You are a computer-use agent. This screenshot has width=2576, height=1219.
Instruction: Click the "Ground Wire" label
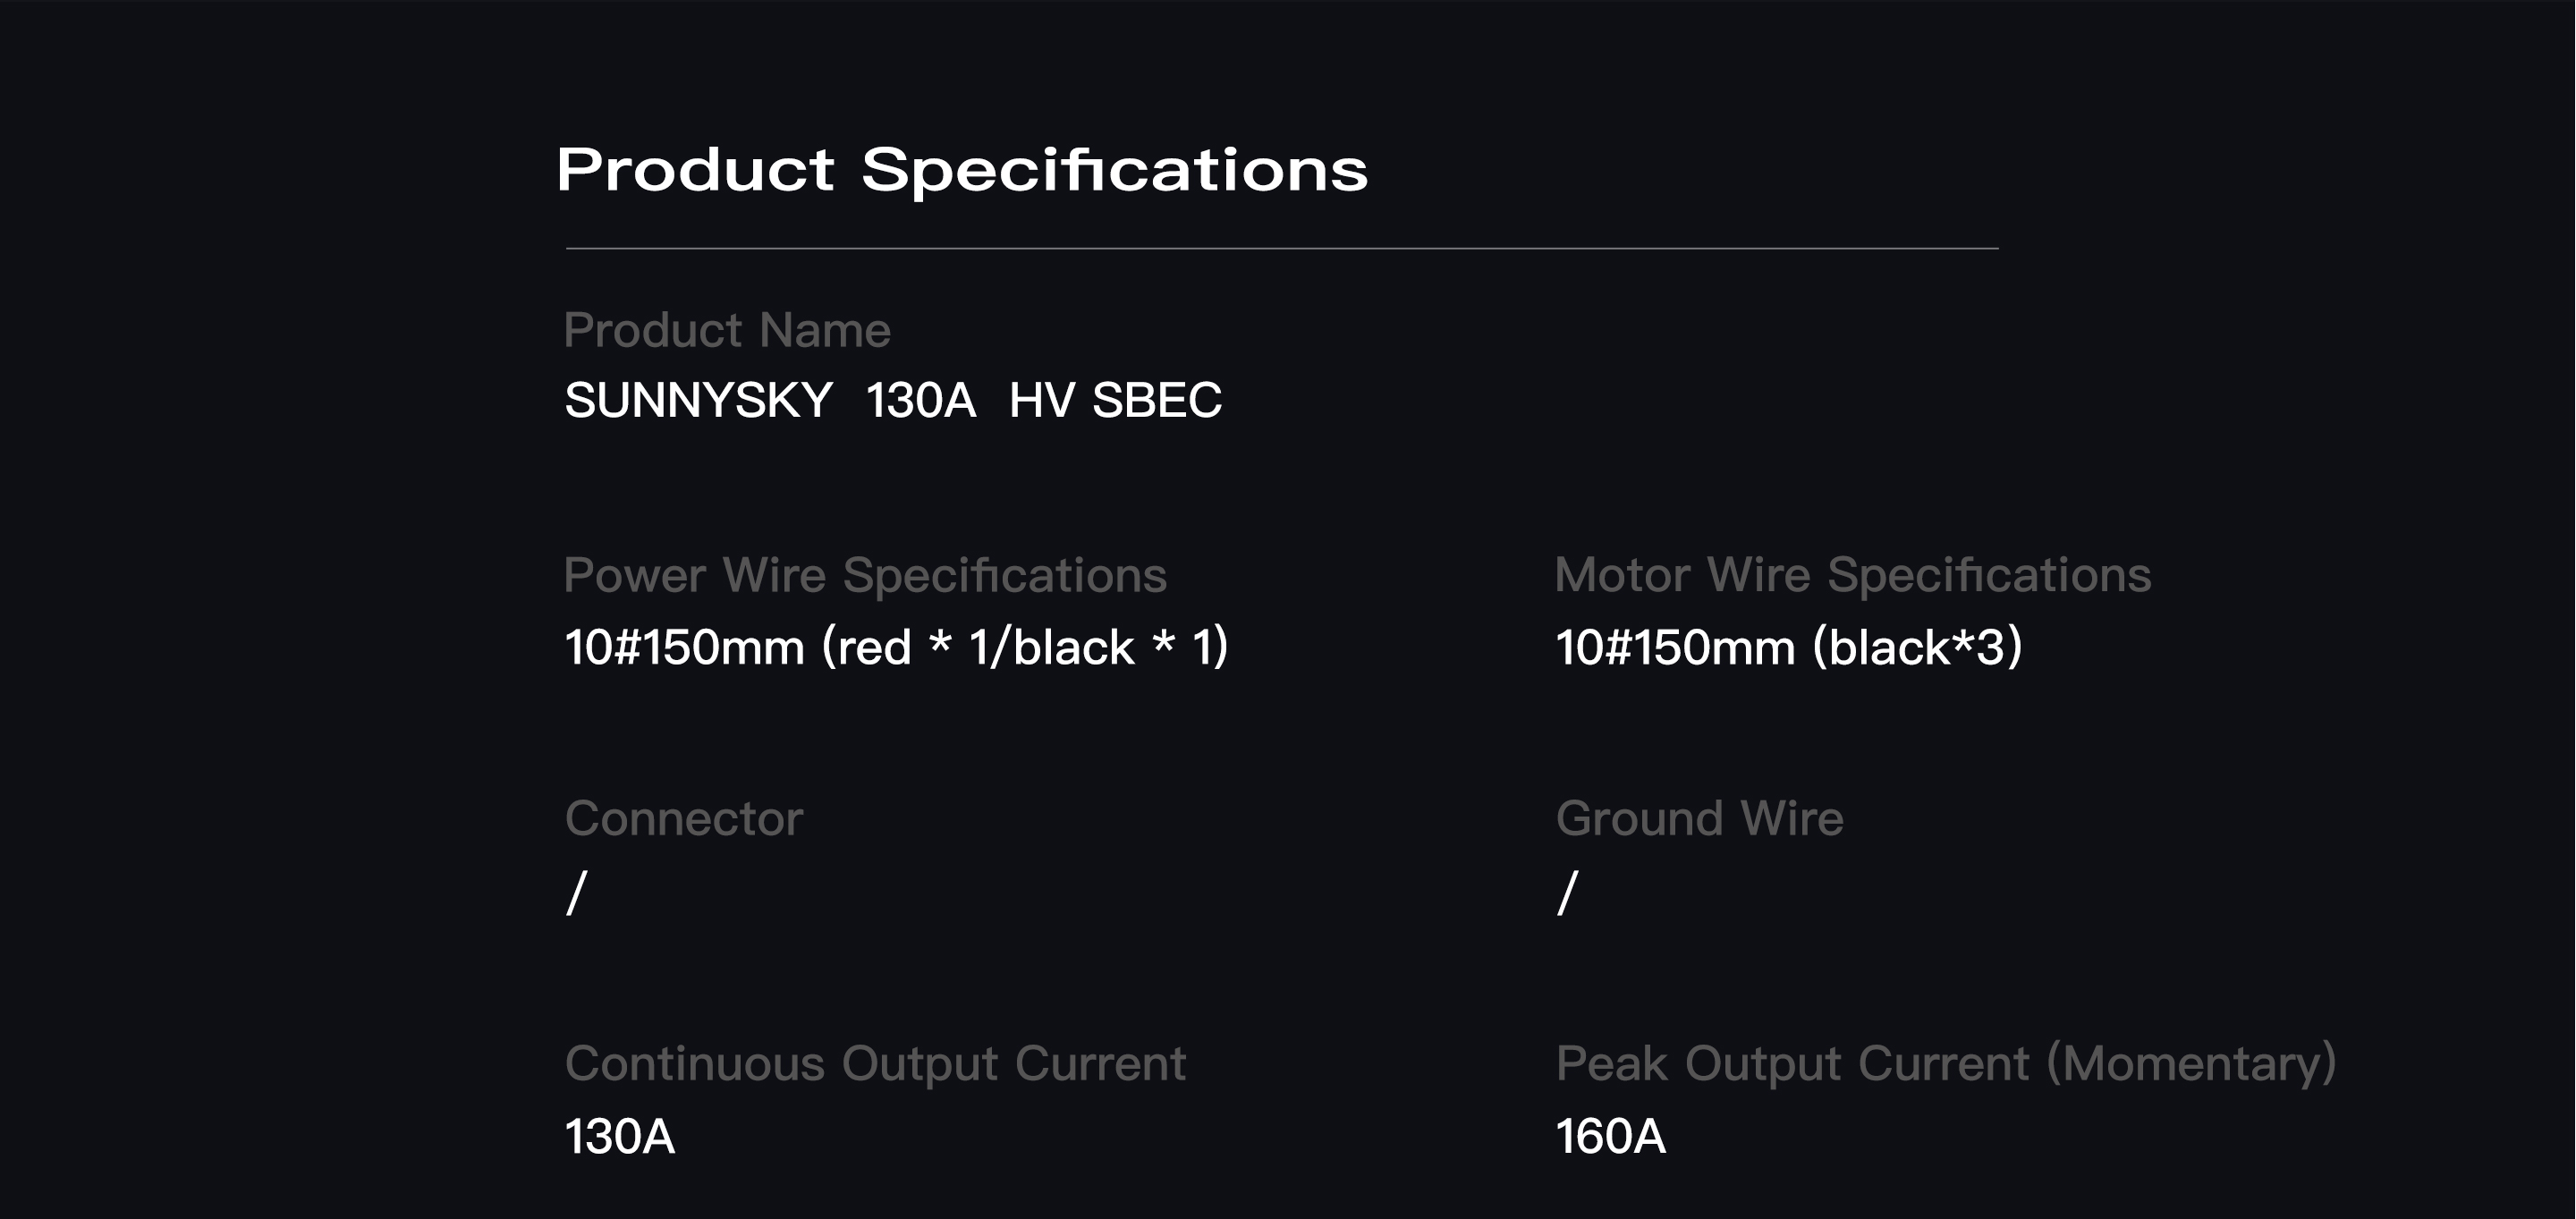(x=1700, y=819)
